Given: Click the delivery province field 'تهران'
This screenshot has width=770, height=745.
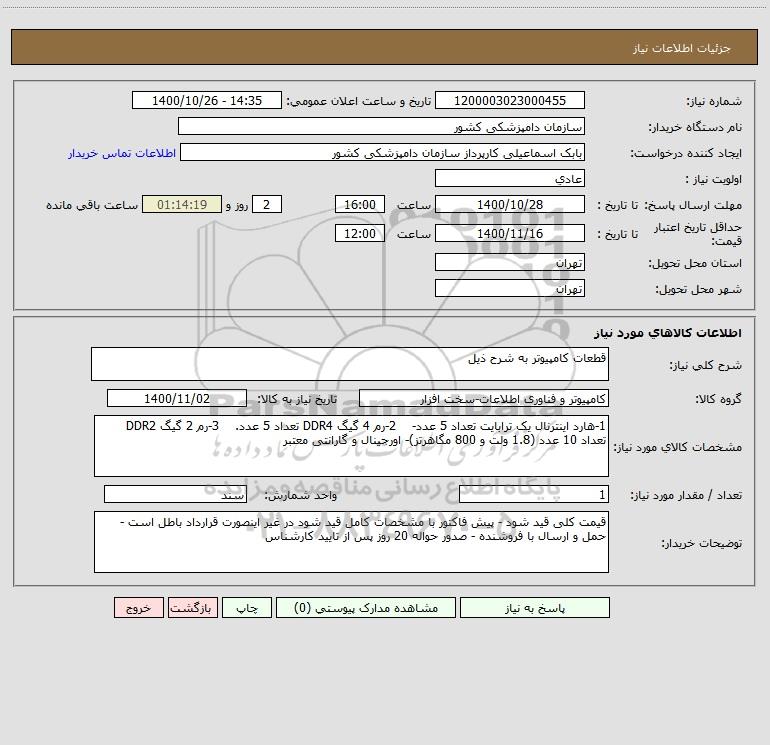Looking at the screenshot, I should pos(510,262).
